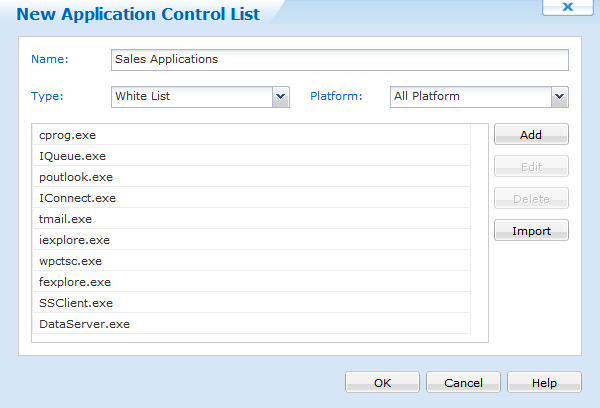This screenshot has height=408, width=600.
Task: Click the Name input field
Action: (x=340, y=60)
